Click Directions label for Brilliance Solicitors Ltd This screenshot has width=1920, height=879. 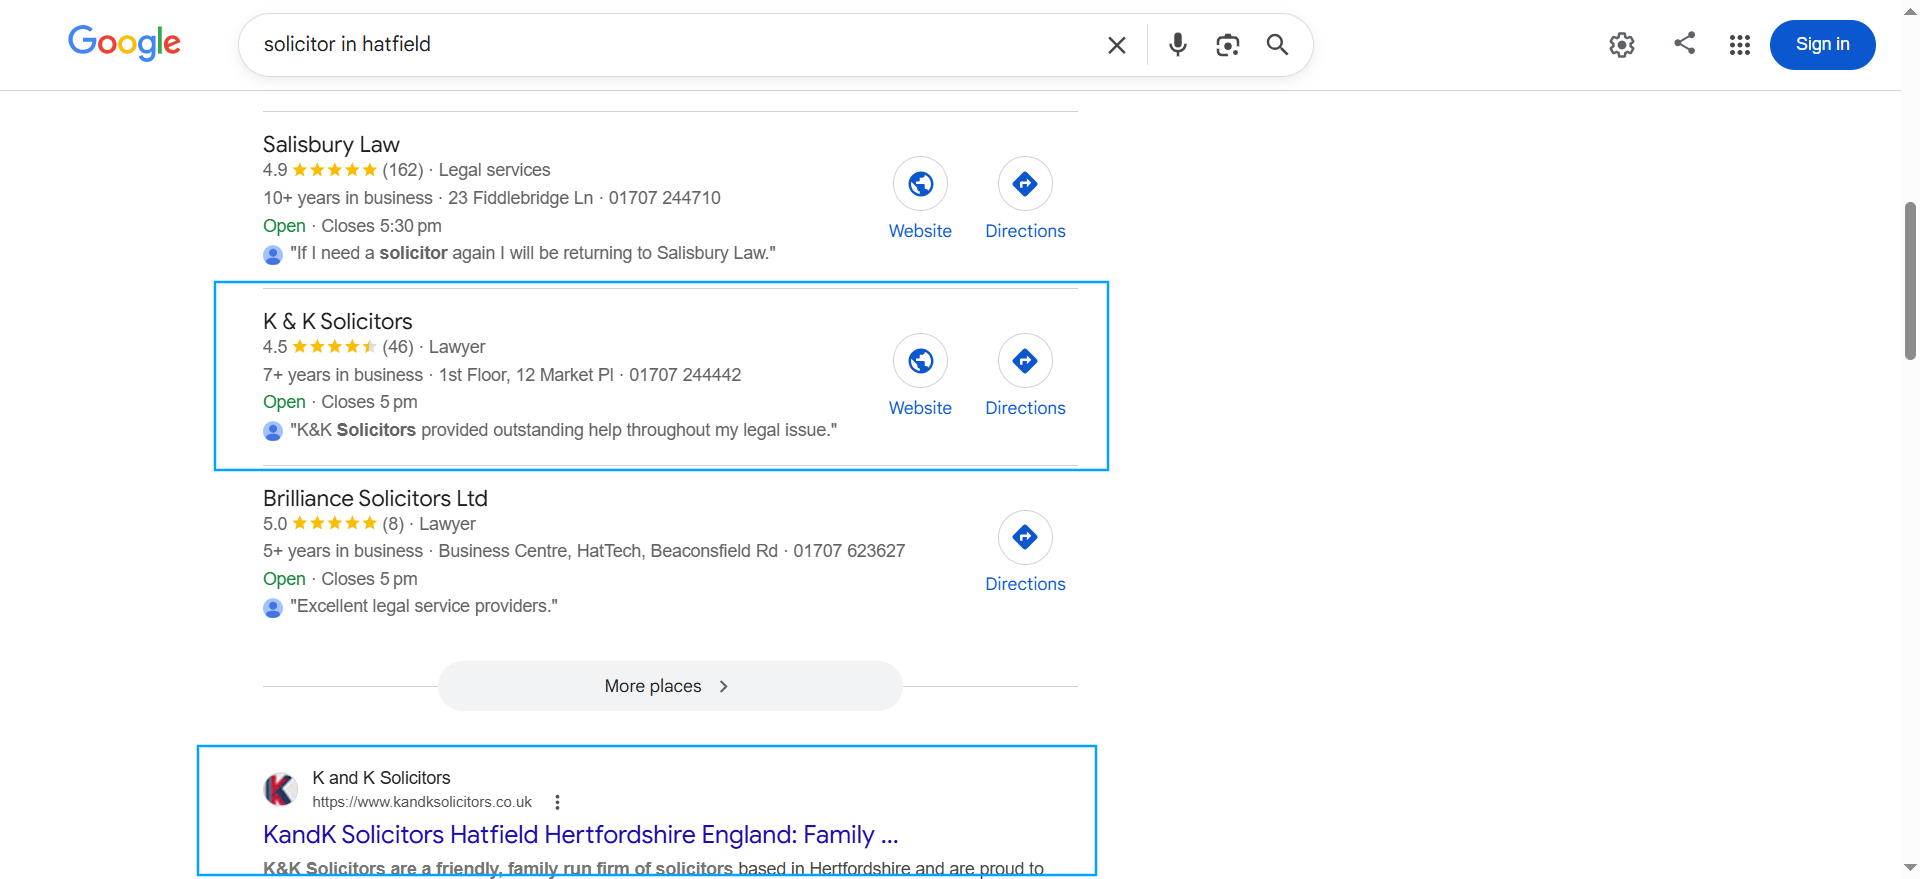coord(1025,584)
